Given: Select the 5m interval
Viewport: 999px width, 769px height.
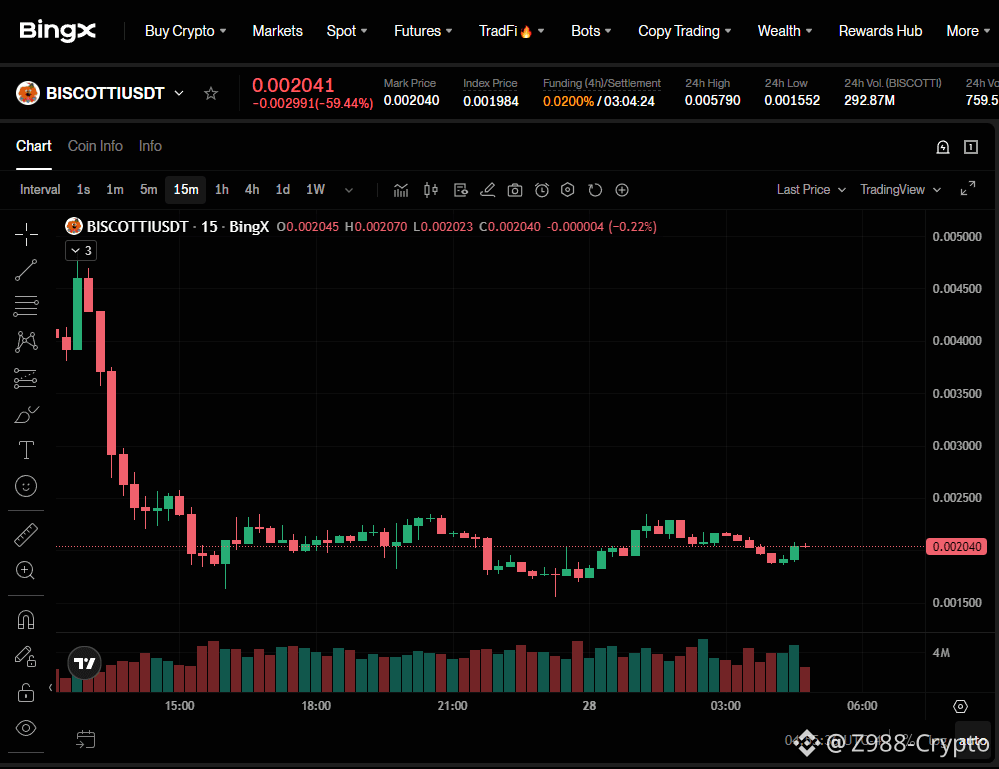Looking at the screenshot, I should [148, 189].
